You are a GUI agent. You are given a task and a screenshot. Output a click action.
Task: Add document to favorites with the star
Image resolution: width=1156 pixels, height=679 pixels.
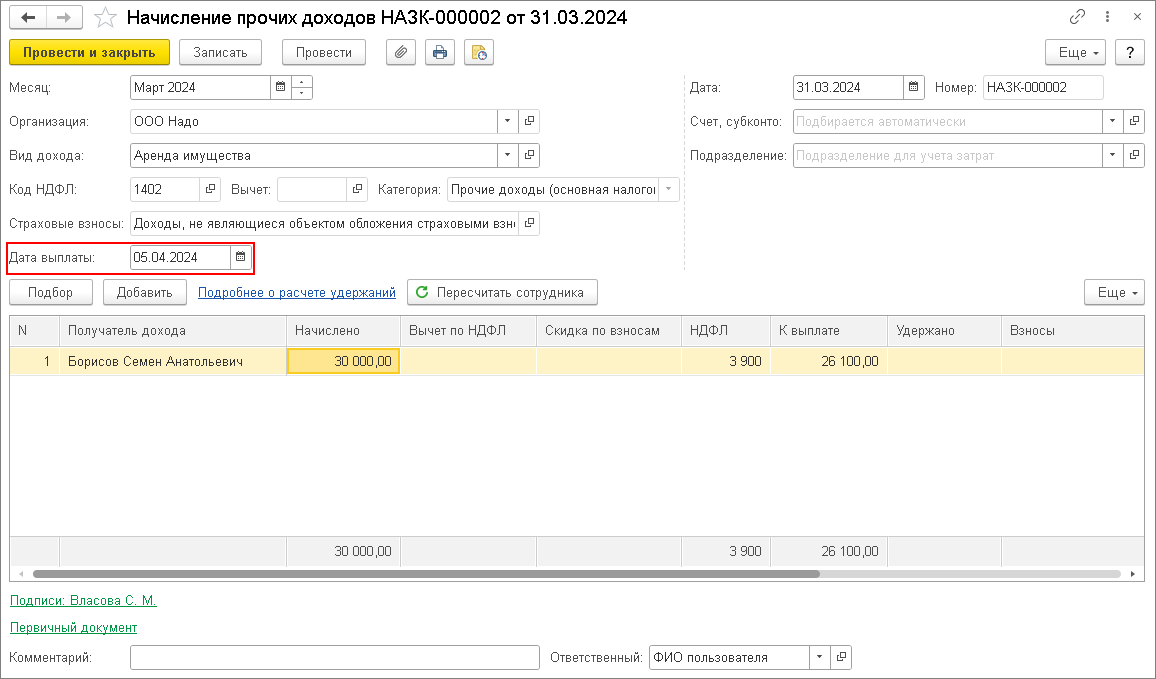coord(105,18)
